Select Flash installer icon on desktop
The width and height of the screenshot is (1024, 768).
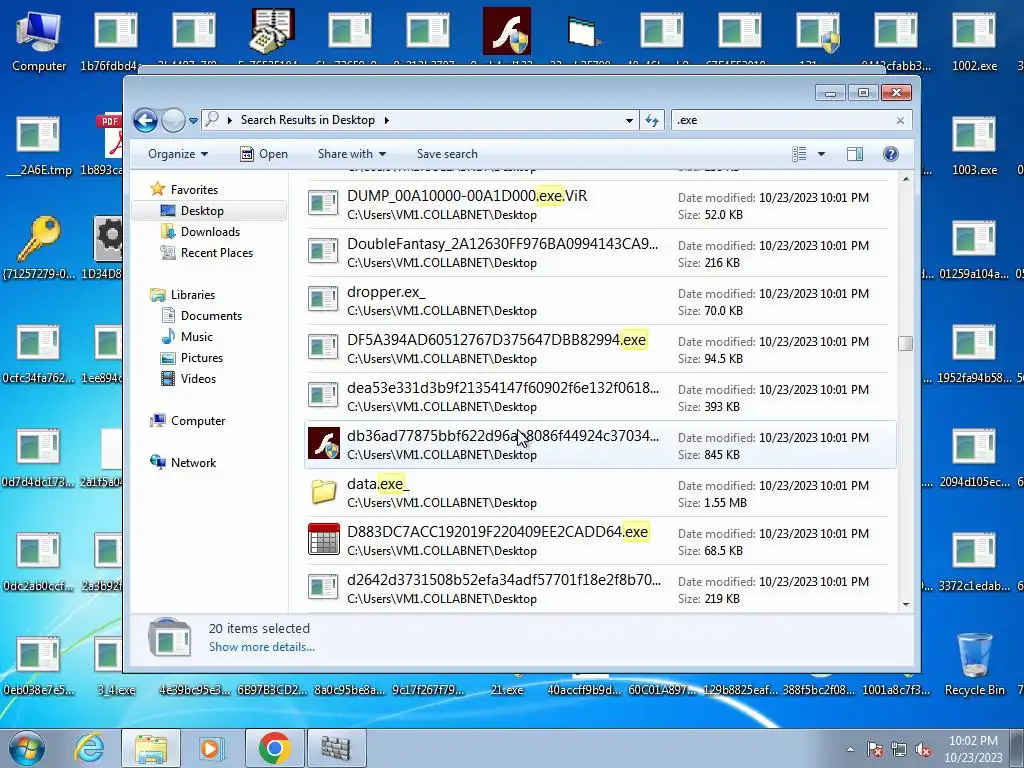pyautogui.click(x=507, y=31)
